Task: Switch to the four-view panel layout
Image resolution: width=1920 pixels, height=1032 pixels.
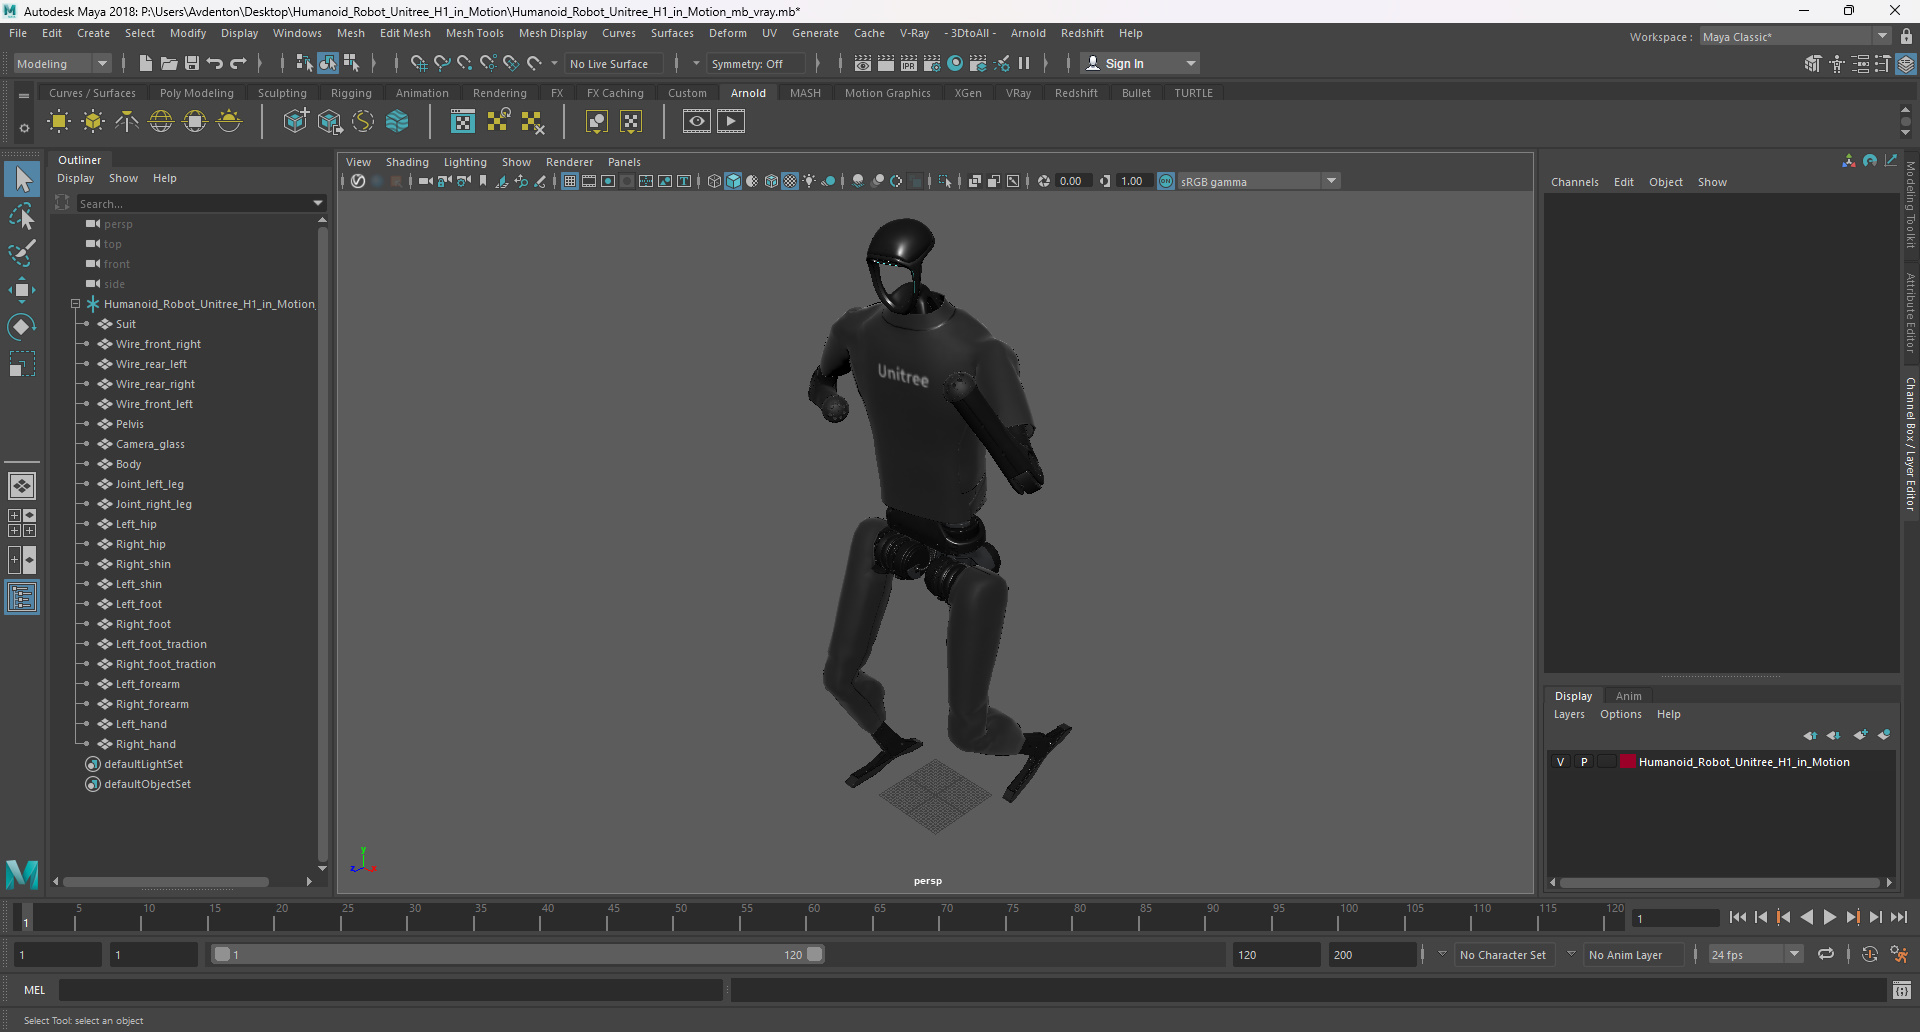Action: point(22,523)
